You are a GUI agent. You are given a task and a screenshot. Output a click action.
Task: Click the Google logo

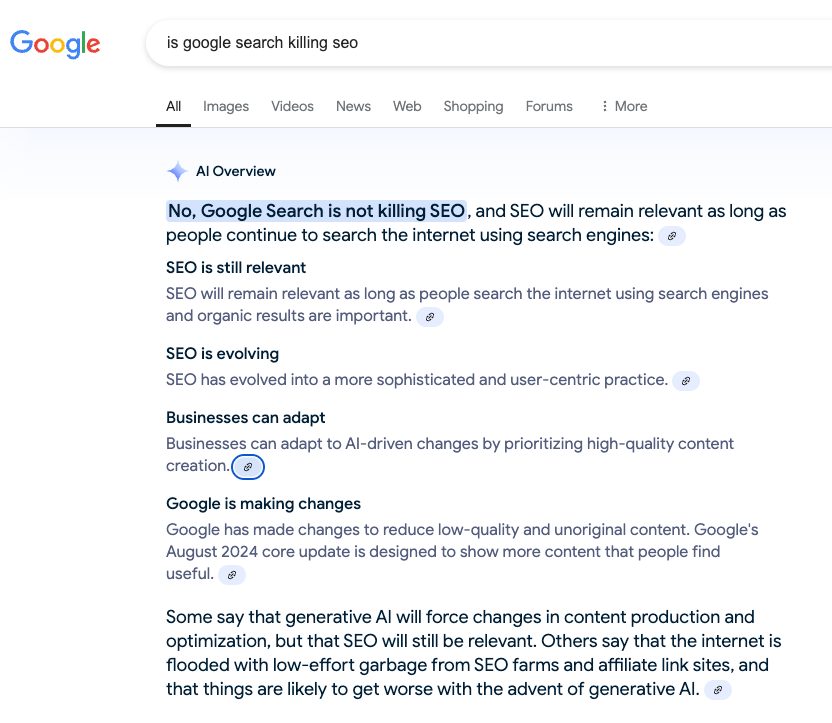click(x=55, y=43)
